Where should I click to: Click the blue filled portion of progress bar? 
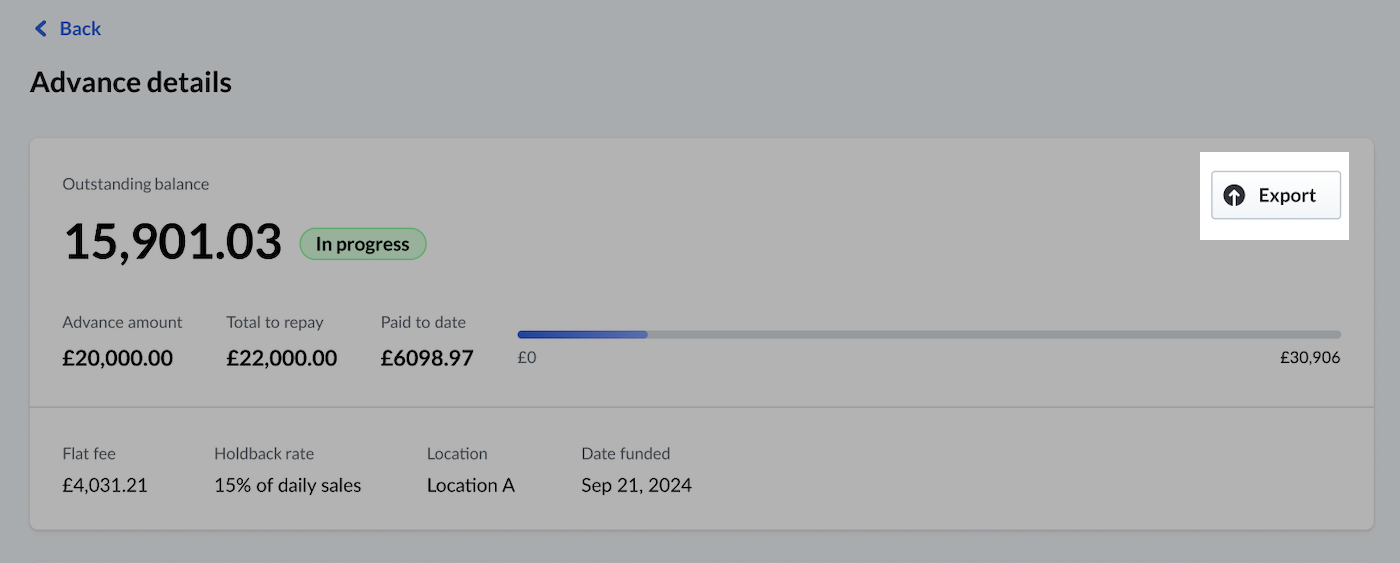[x=582, y=334]
